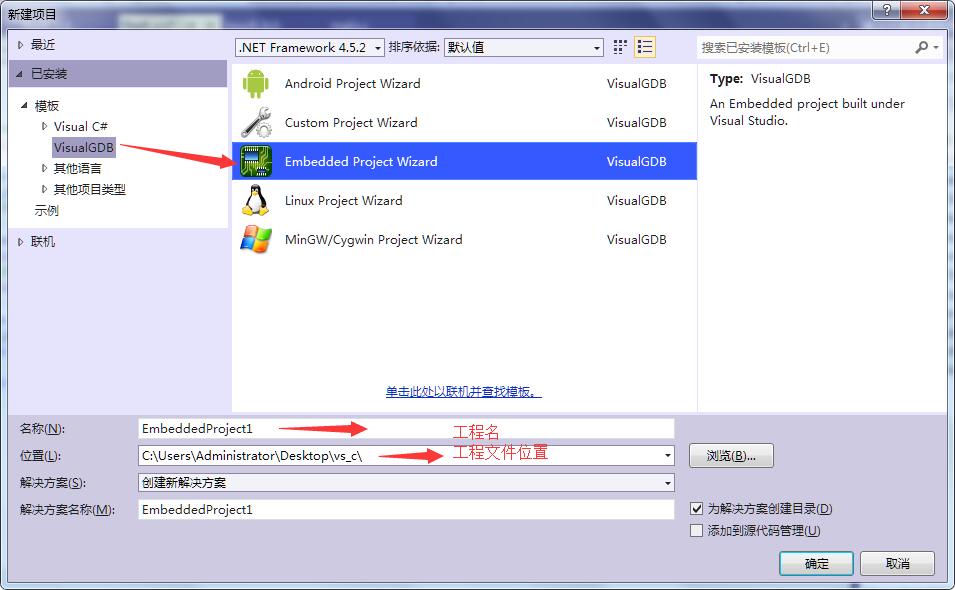The height and width of the screenshot is (590, 955).
Task: Click the 单击此处以联机并查找模板 link
Action: (463, 392)
